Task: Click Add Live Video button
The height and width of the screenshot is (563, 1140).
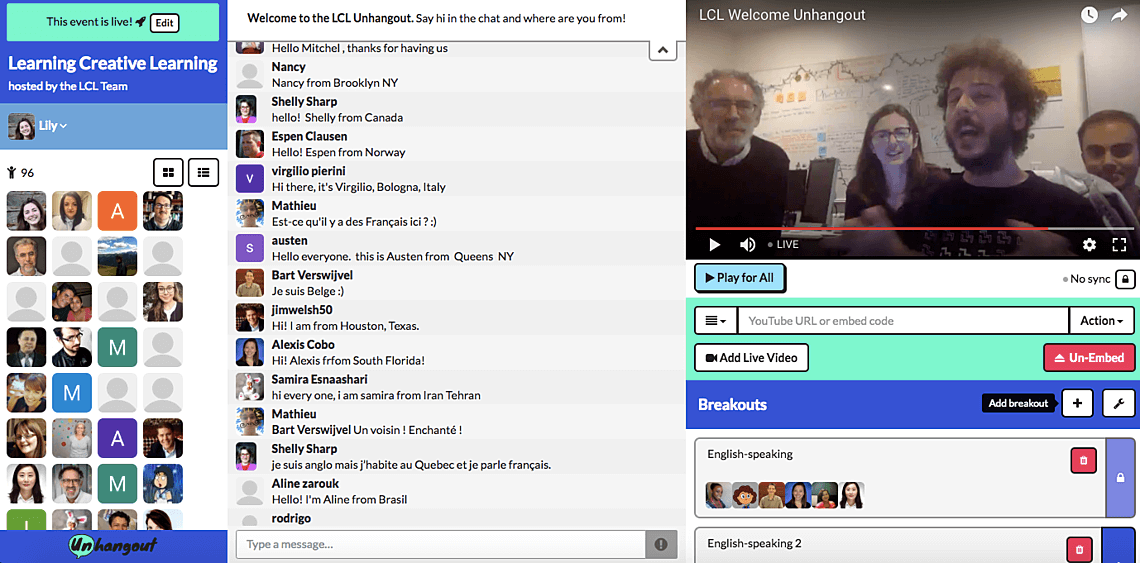Action: coord(751,358)
